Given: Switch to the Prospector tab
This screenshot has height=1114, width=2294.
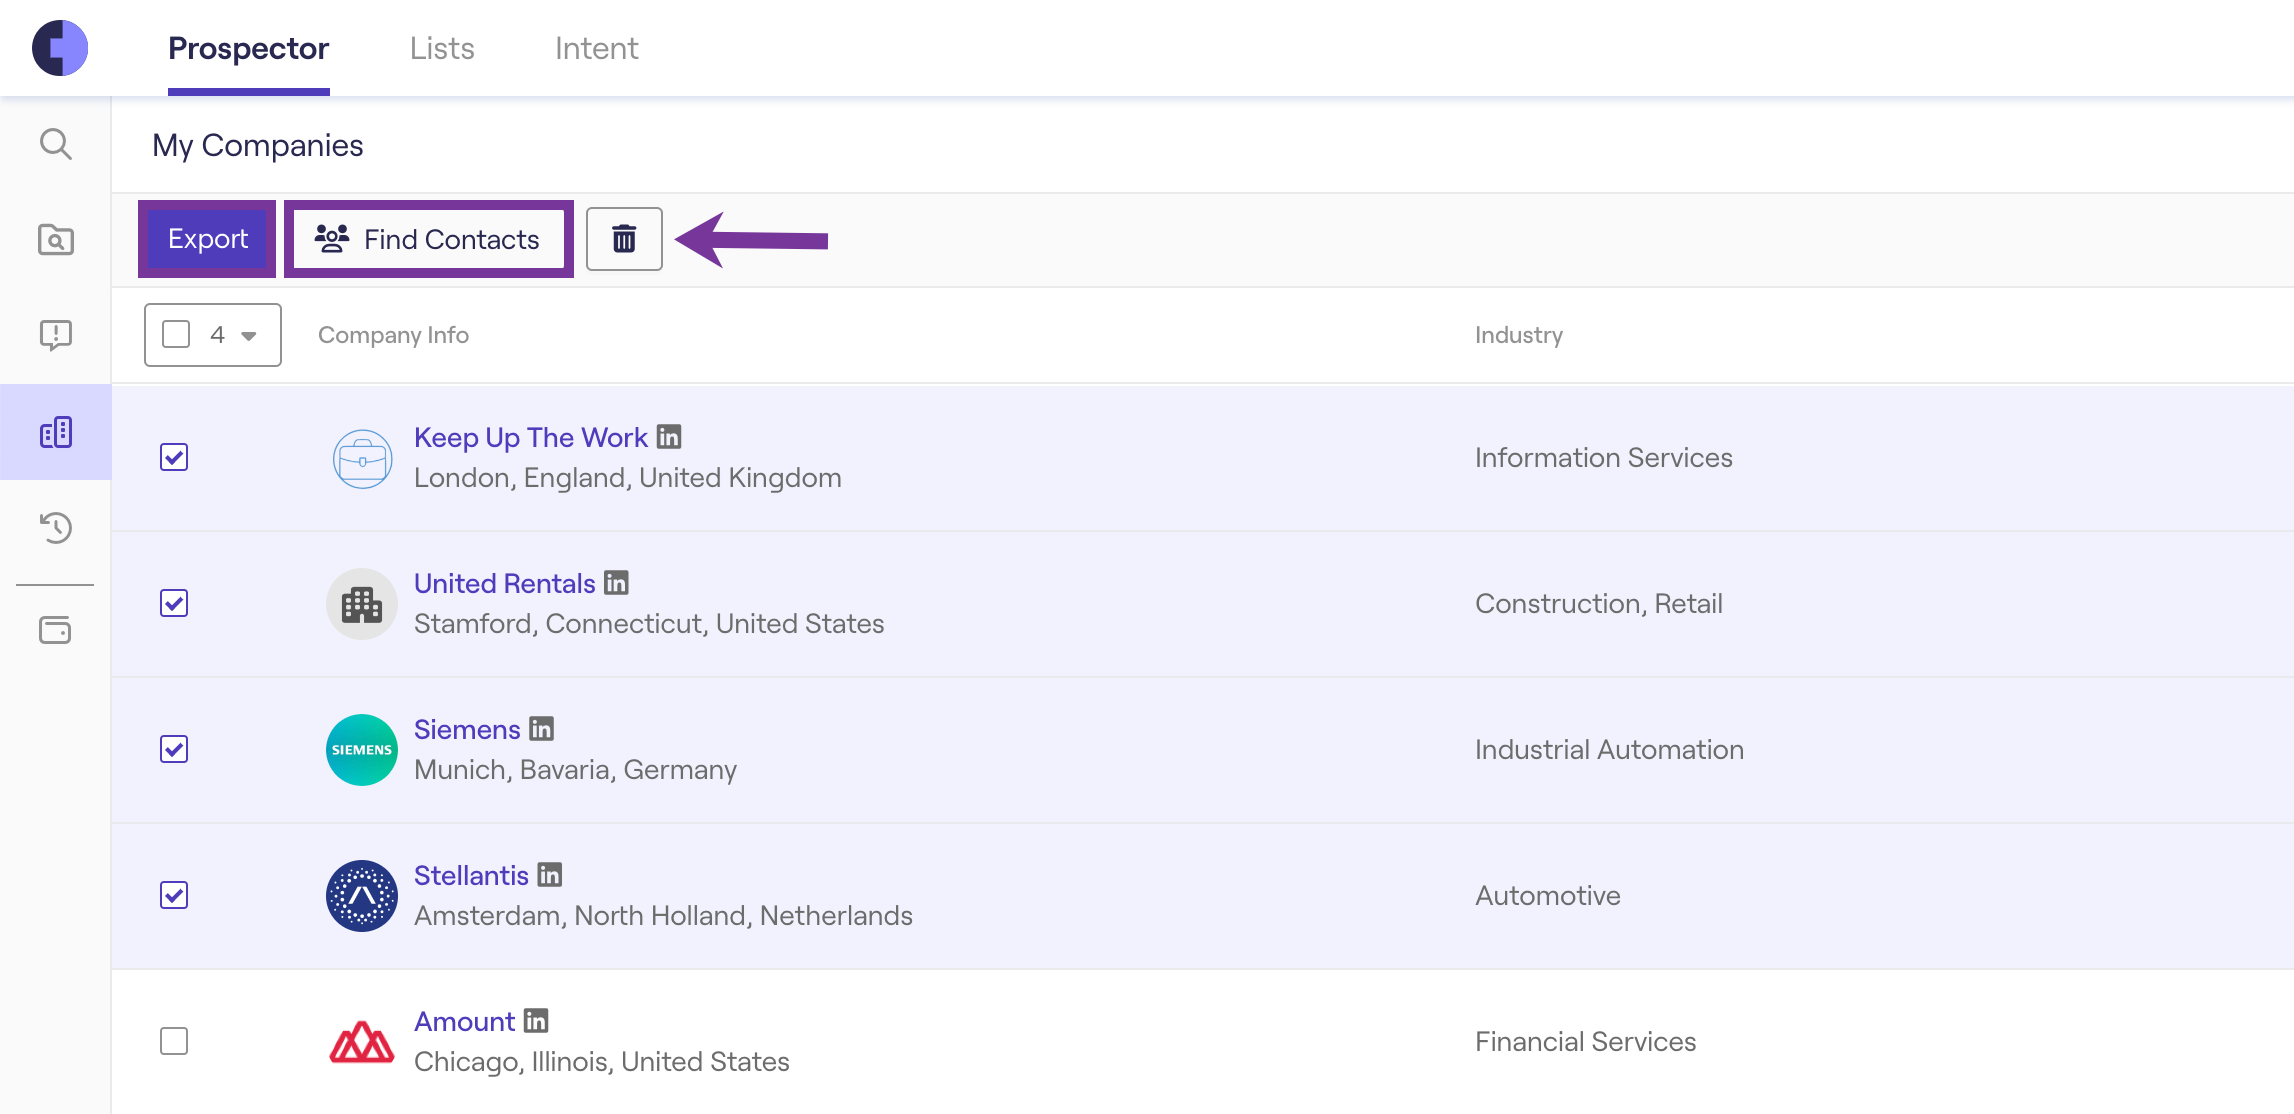Looking at the screenshot, I should click(x=248, y=48).
